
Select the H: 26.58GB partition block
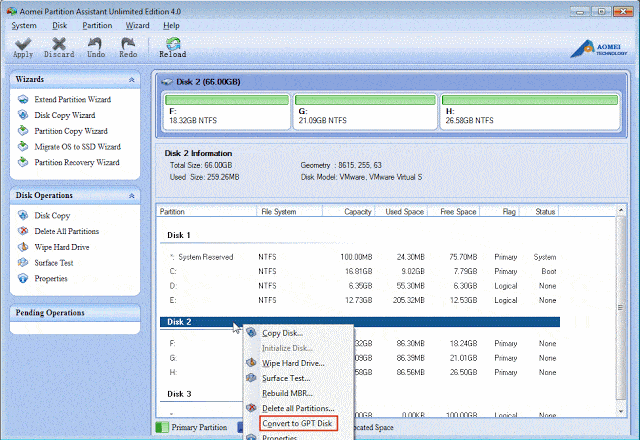tap(530, 111)
